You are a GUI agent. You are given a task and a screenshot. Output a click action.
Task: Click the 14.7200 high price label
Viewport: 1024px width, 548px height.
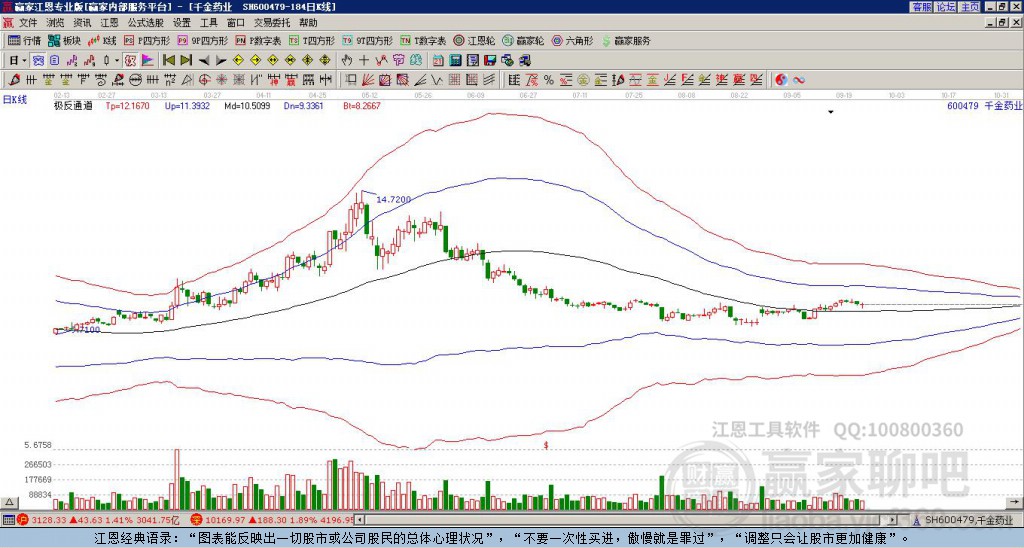coord(394,199)
